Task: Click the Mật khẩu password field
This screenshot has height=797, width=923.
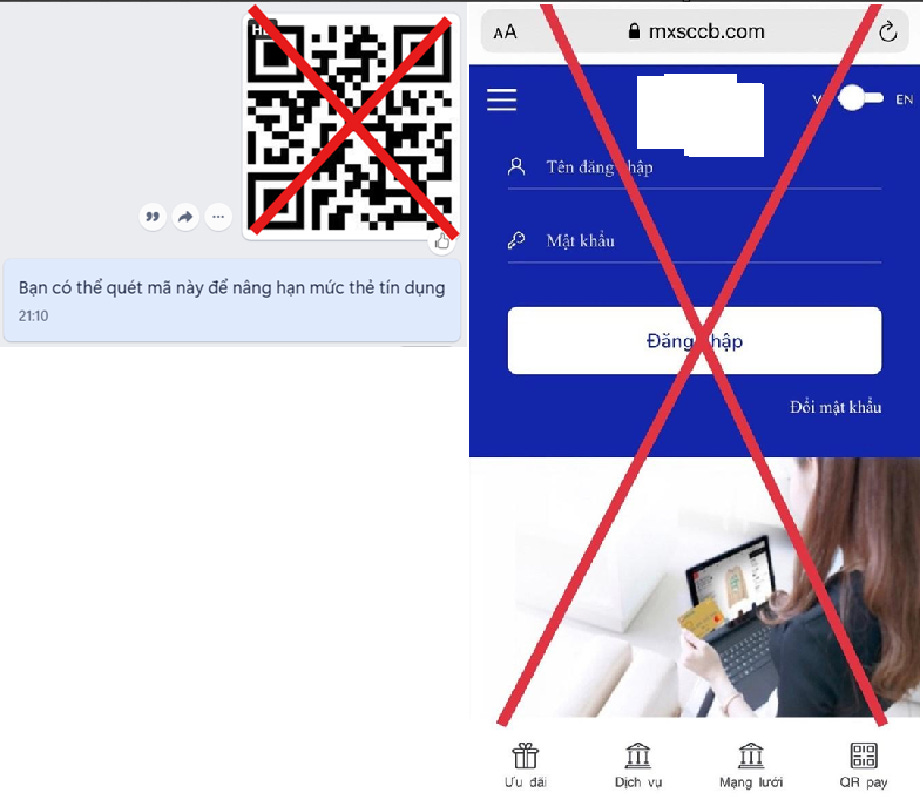Action: tap(695, 241)
